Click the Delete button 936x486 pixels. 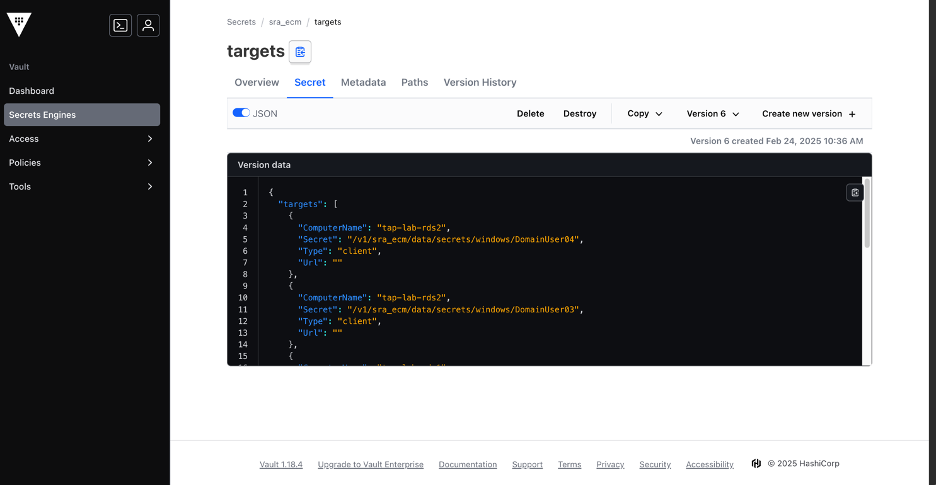[x=531, y=113]
